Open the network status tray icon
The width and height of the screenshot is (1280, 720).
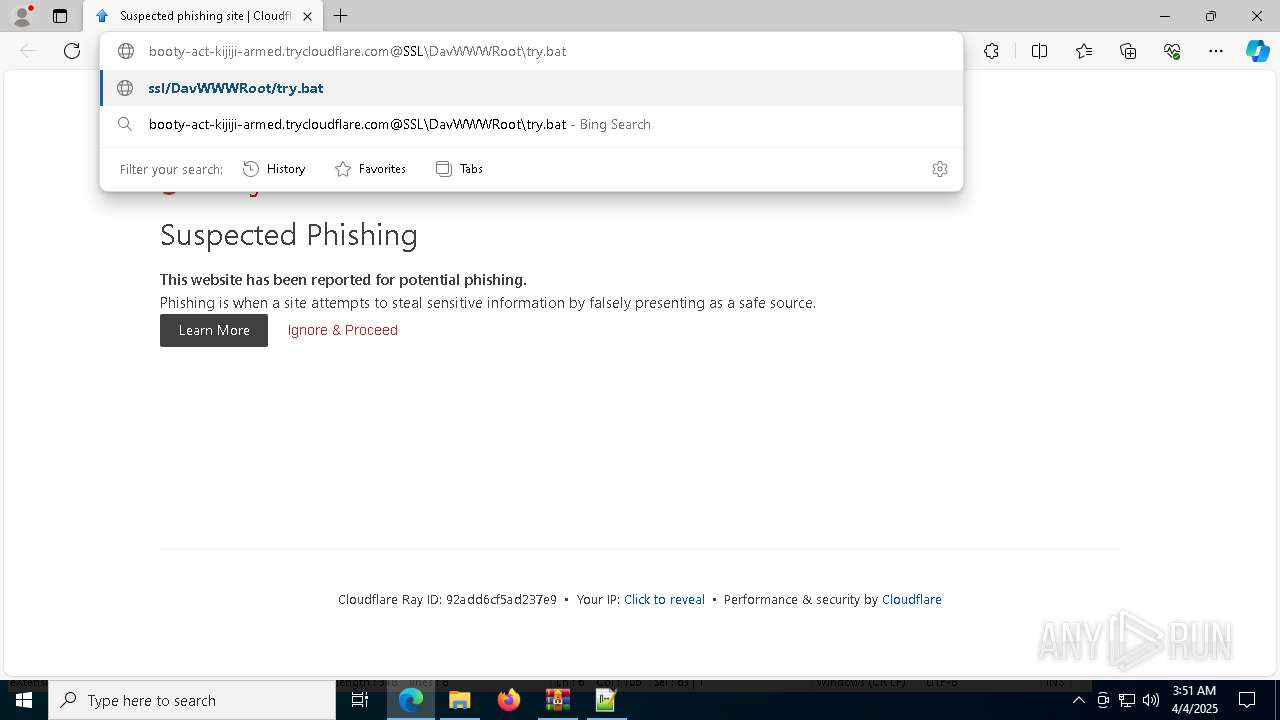pyautogui.click(x=1127, y=700)
